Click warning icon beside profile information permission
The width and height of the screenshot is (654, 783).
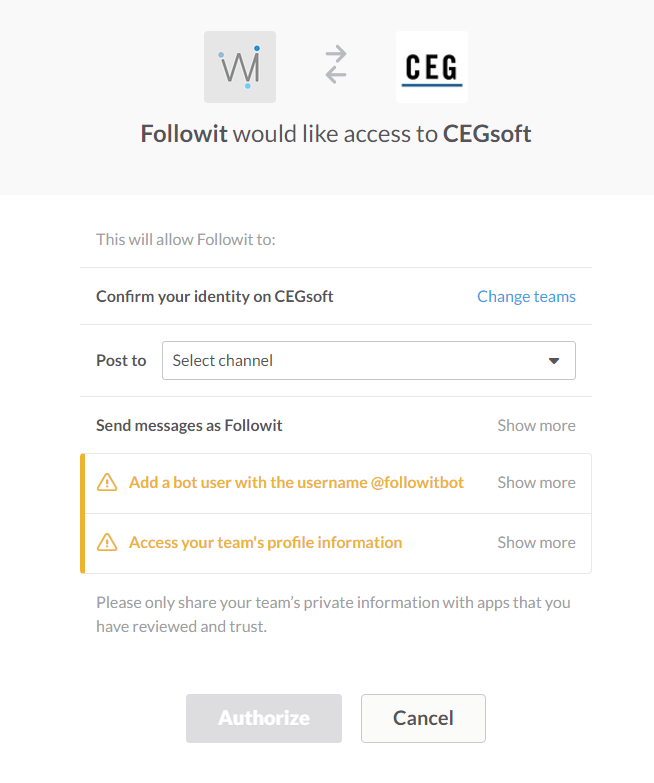tap(107, 543)
